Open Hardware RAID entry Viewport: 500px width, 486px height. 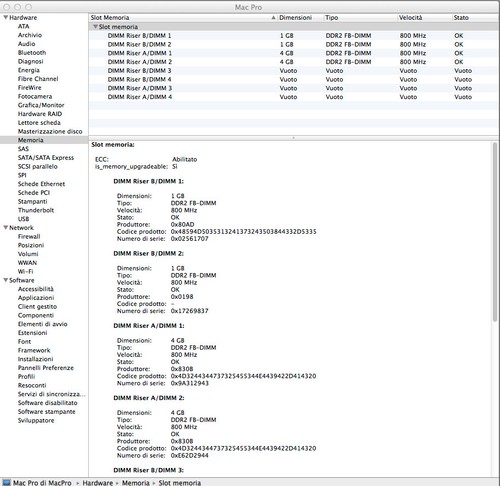pos(40,114)
